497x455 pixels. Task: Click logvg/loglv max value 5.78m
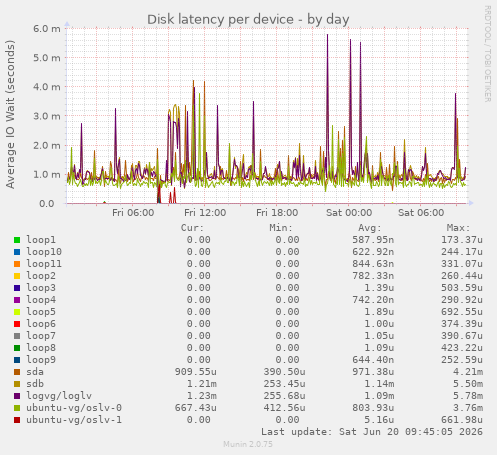pyautogui.click(x=468, y=396)
